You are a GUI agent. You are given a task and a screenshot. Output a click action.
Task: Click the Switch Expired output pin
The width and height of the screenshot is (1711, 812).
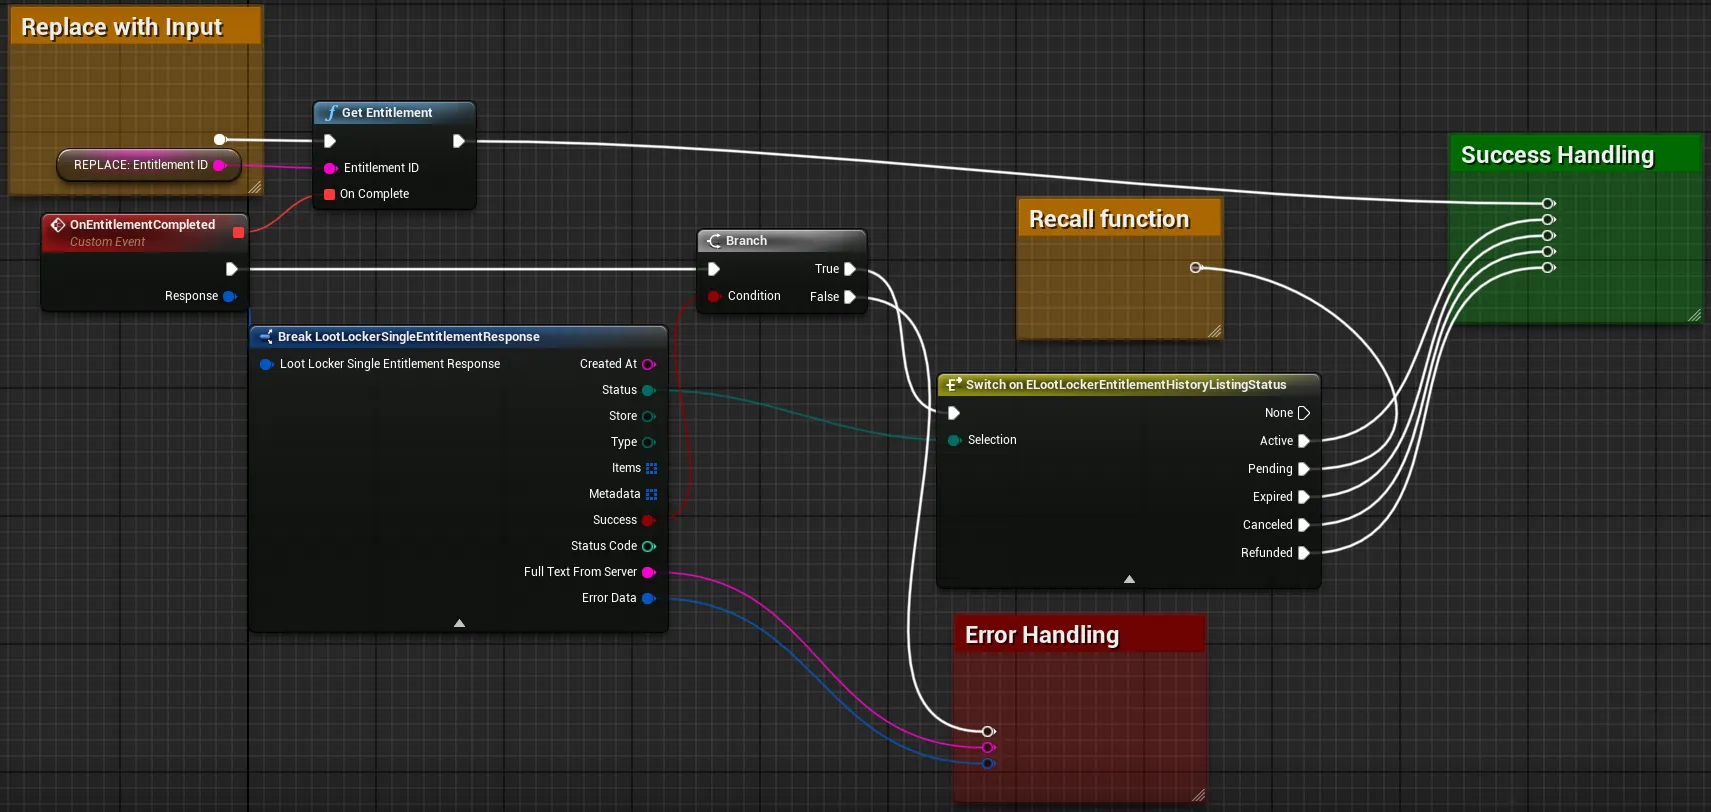pyautogui.click(x=1304, y=497)
